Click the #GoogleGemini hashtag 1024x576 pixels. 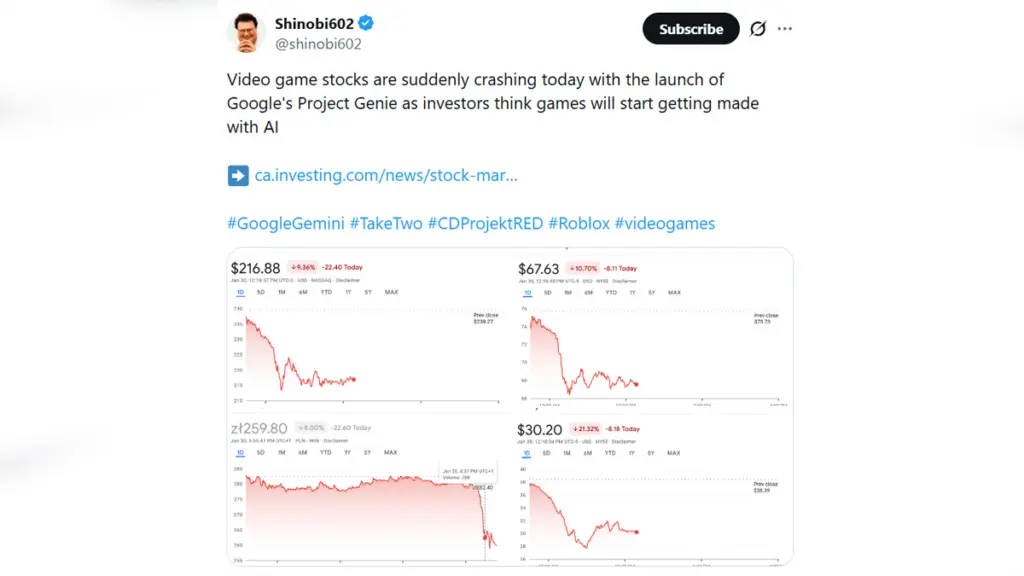tap(286, 223)
